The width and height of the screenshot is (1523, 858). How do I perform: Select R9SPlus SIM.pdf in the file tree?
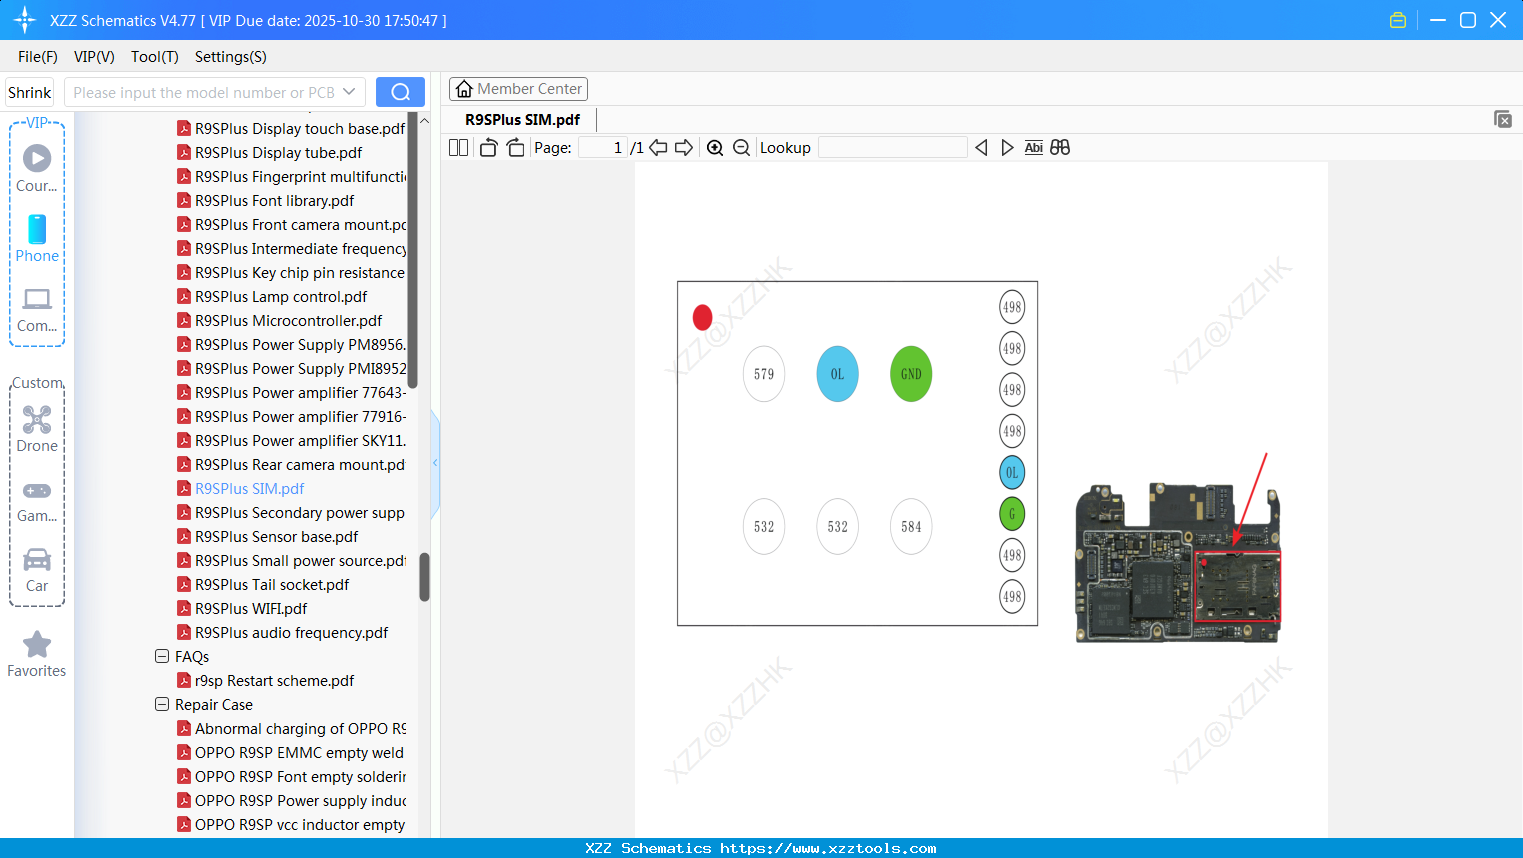(x=249, y=488)
